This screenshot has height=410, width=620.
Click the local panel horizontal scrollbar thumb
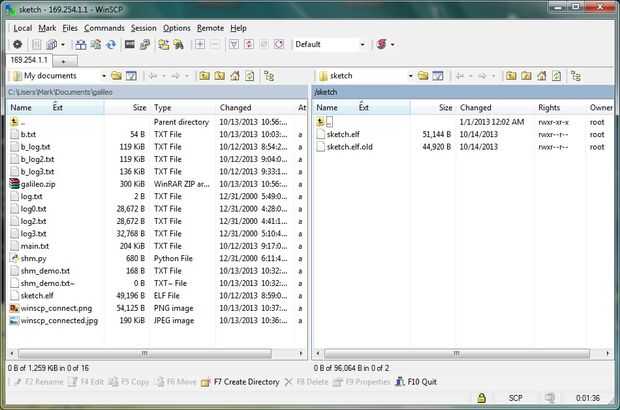(145, 353)
